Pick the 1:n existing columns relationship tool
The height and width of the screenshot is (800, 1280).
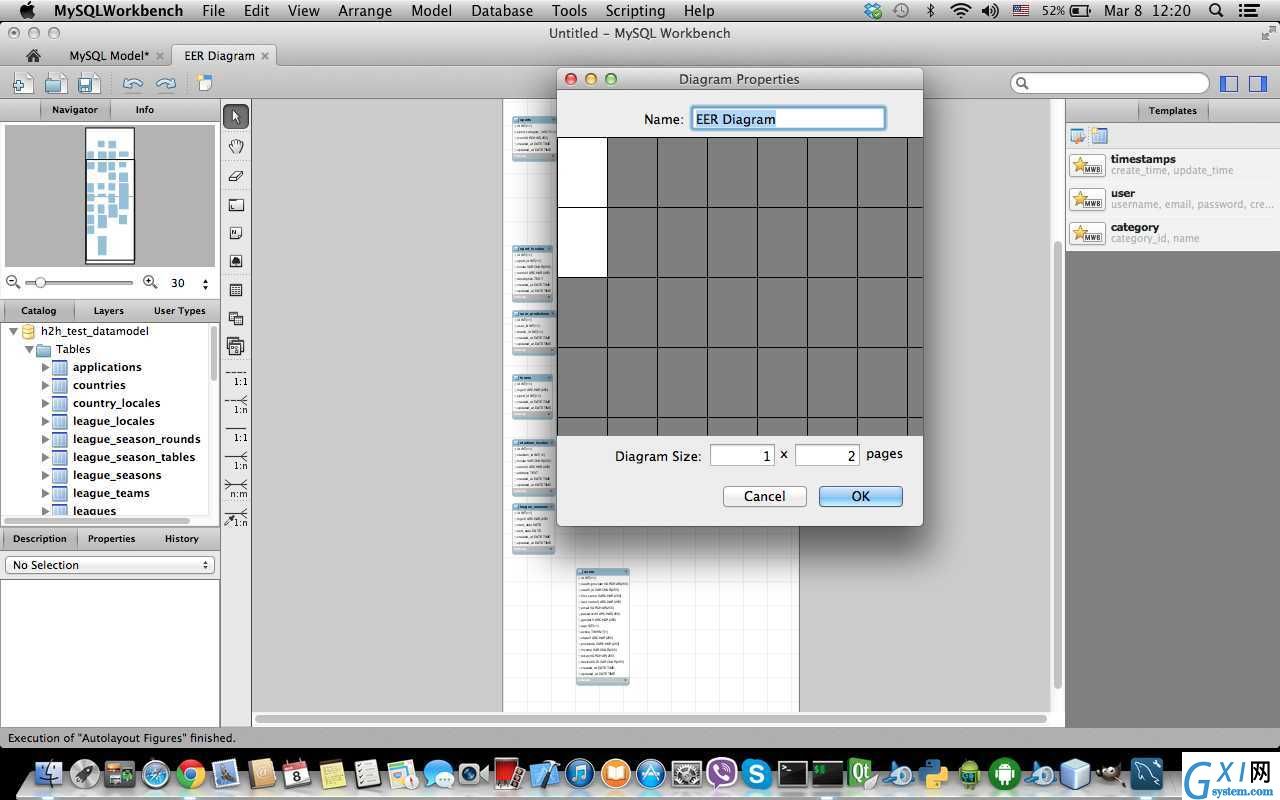coord(237,517)
